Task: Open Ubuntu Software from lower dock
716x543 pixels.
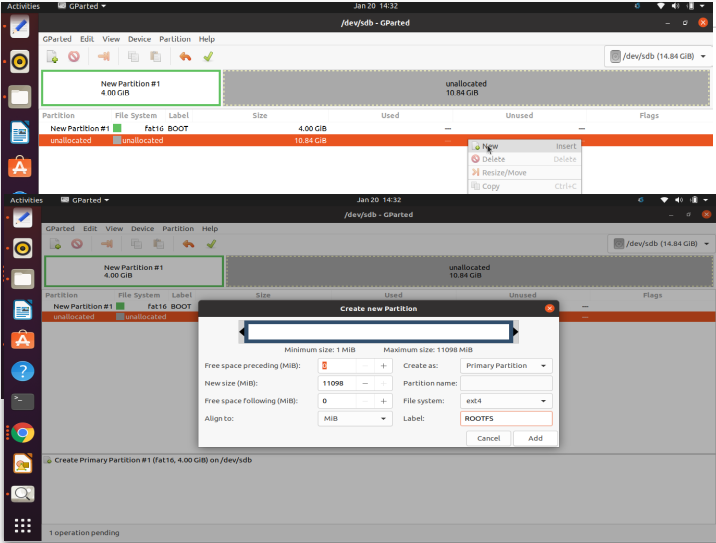Action: pyautogui.click(x=22, y=340)
